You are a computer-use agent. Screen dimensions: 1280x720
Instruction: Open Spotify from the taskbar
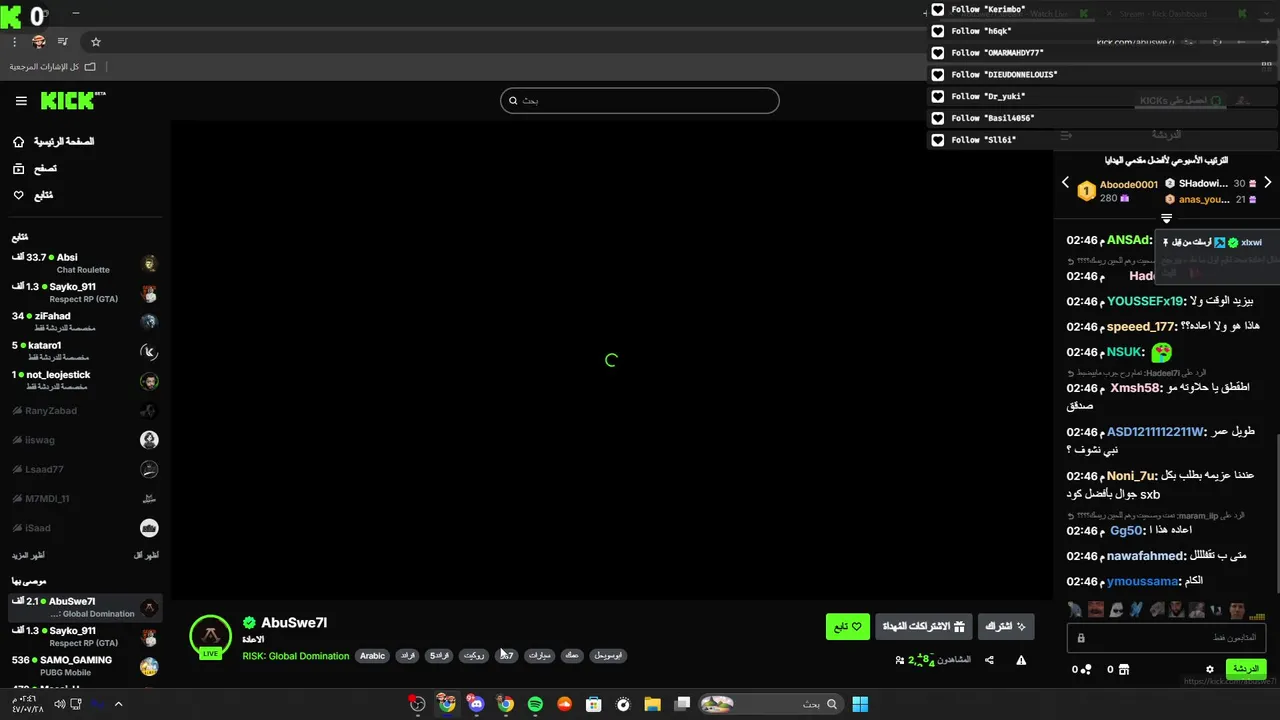click(x=535, y=704)
